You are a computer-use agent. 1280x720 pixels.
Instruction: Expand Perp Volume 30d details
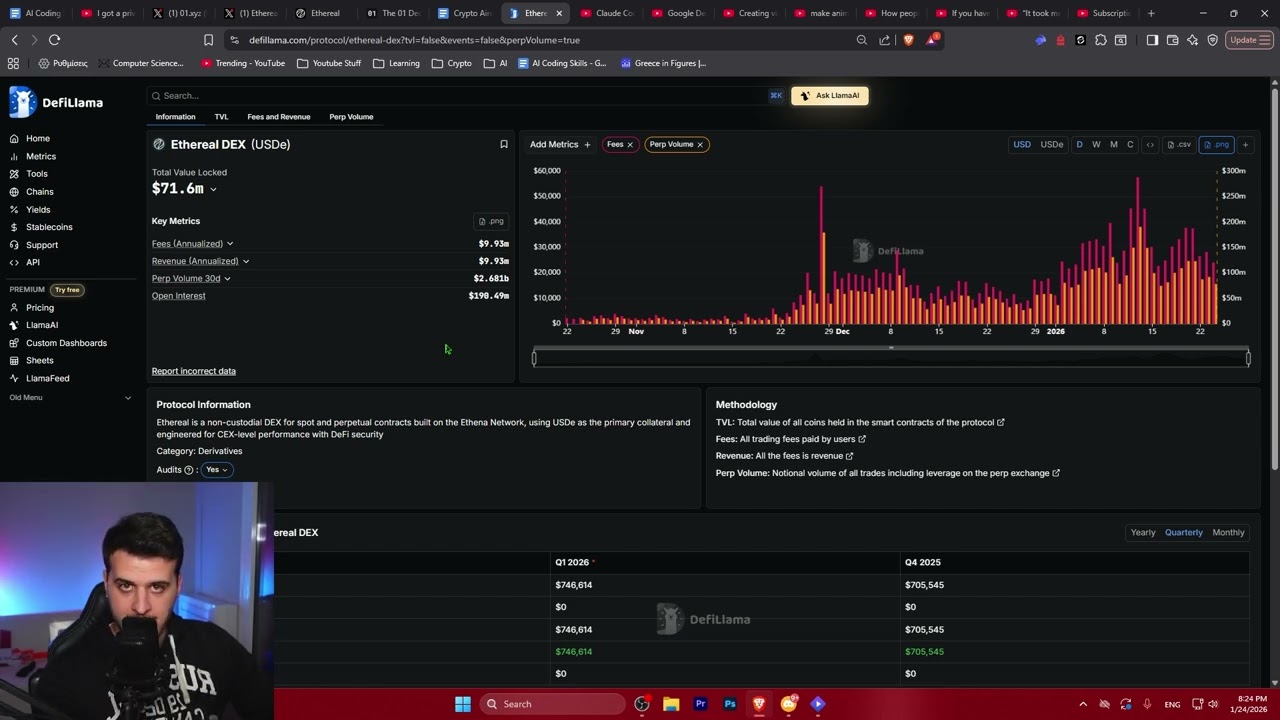point(227,278)
